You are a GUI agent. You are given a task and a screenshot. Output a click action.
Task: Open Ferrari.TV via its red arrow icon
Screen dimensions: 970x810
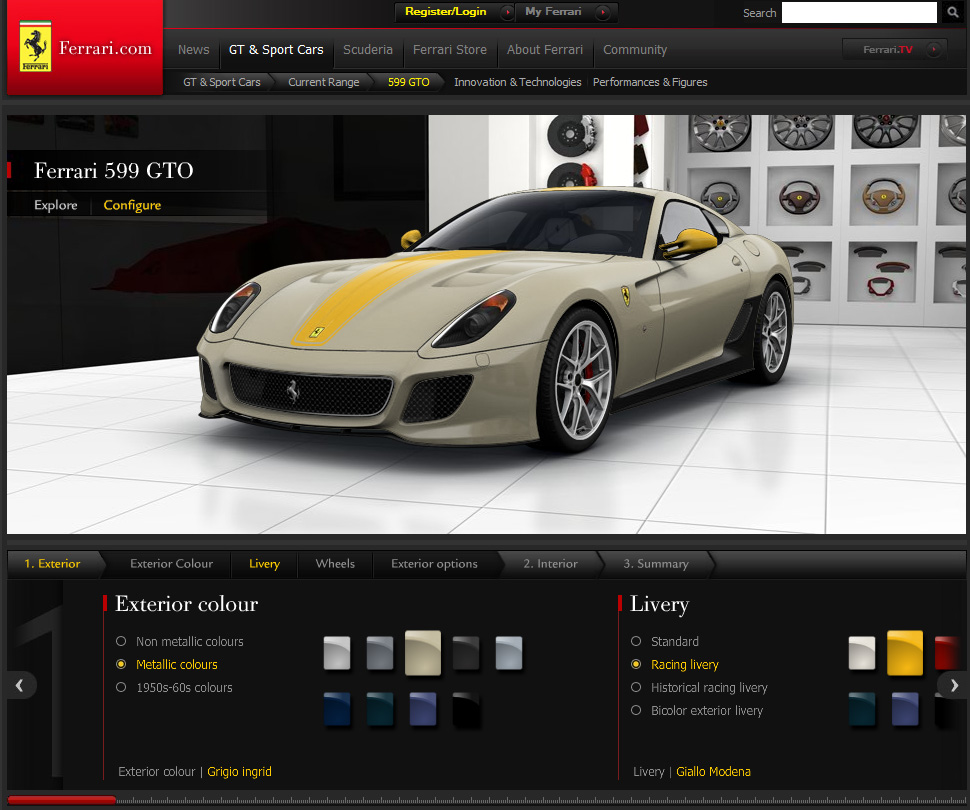933,48
